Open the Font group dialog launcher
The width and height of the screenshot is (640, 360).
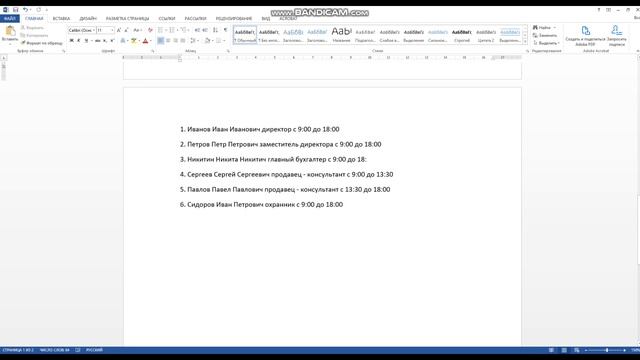[153, 51]
